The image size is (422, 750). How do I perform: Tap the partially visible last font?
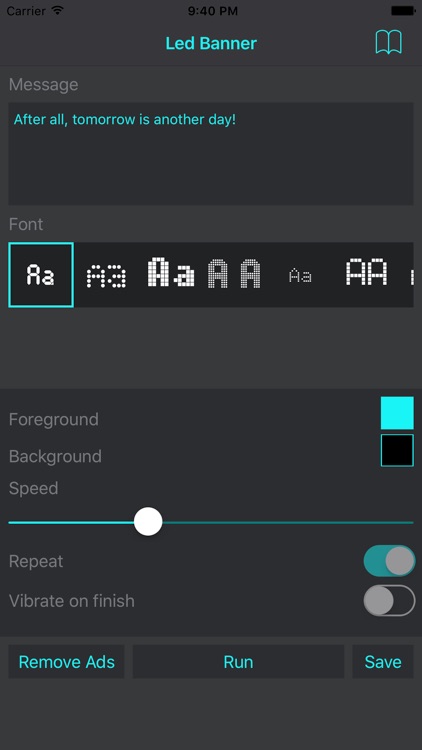point(411,276)
